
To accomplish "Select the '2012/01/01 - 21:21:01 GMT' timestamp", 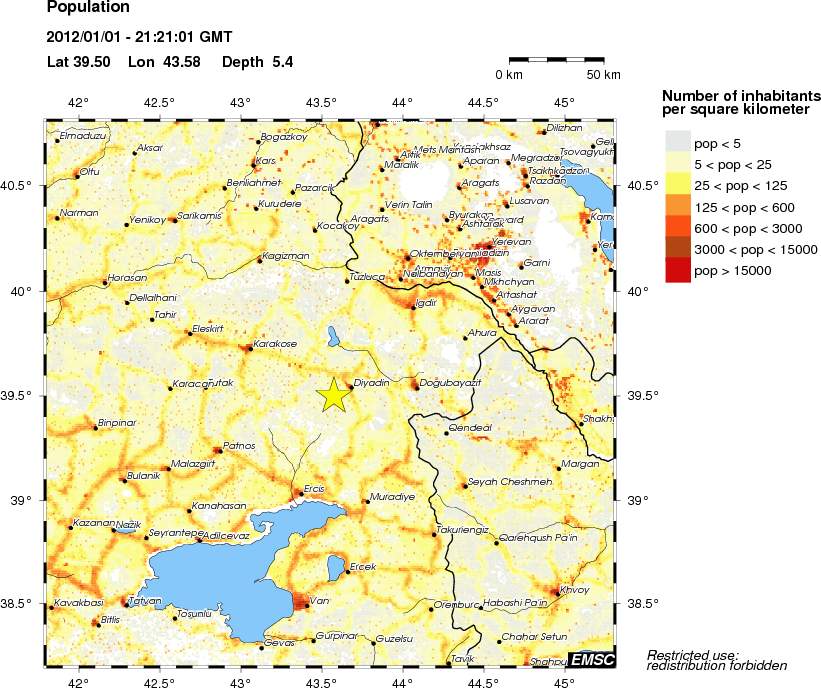I will point(139,37).
